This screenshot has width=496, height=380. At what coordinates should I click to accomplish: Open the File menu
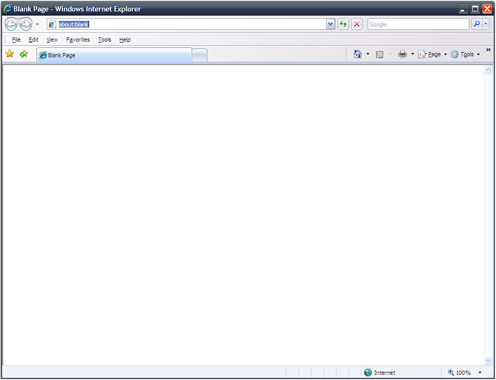tap(16, 40)
